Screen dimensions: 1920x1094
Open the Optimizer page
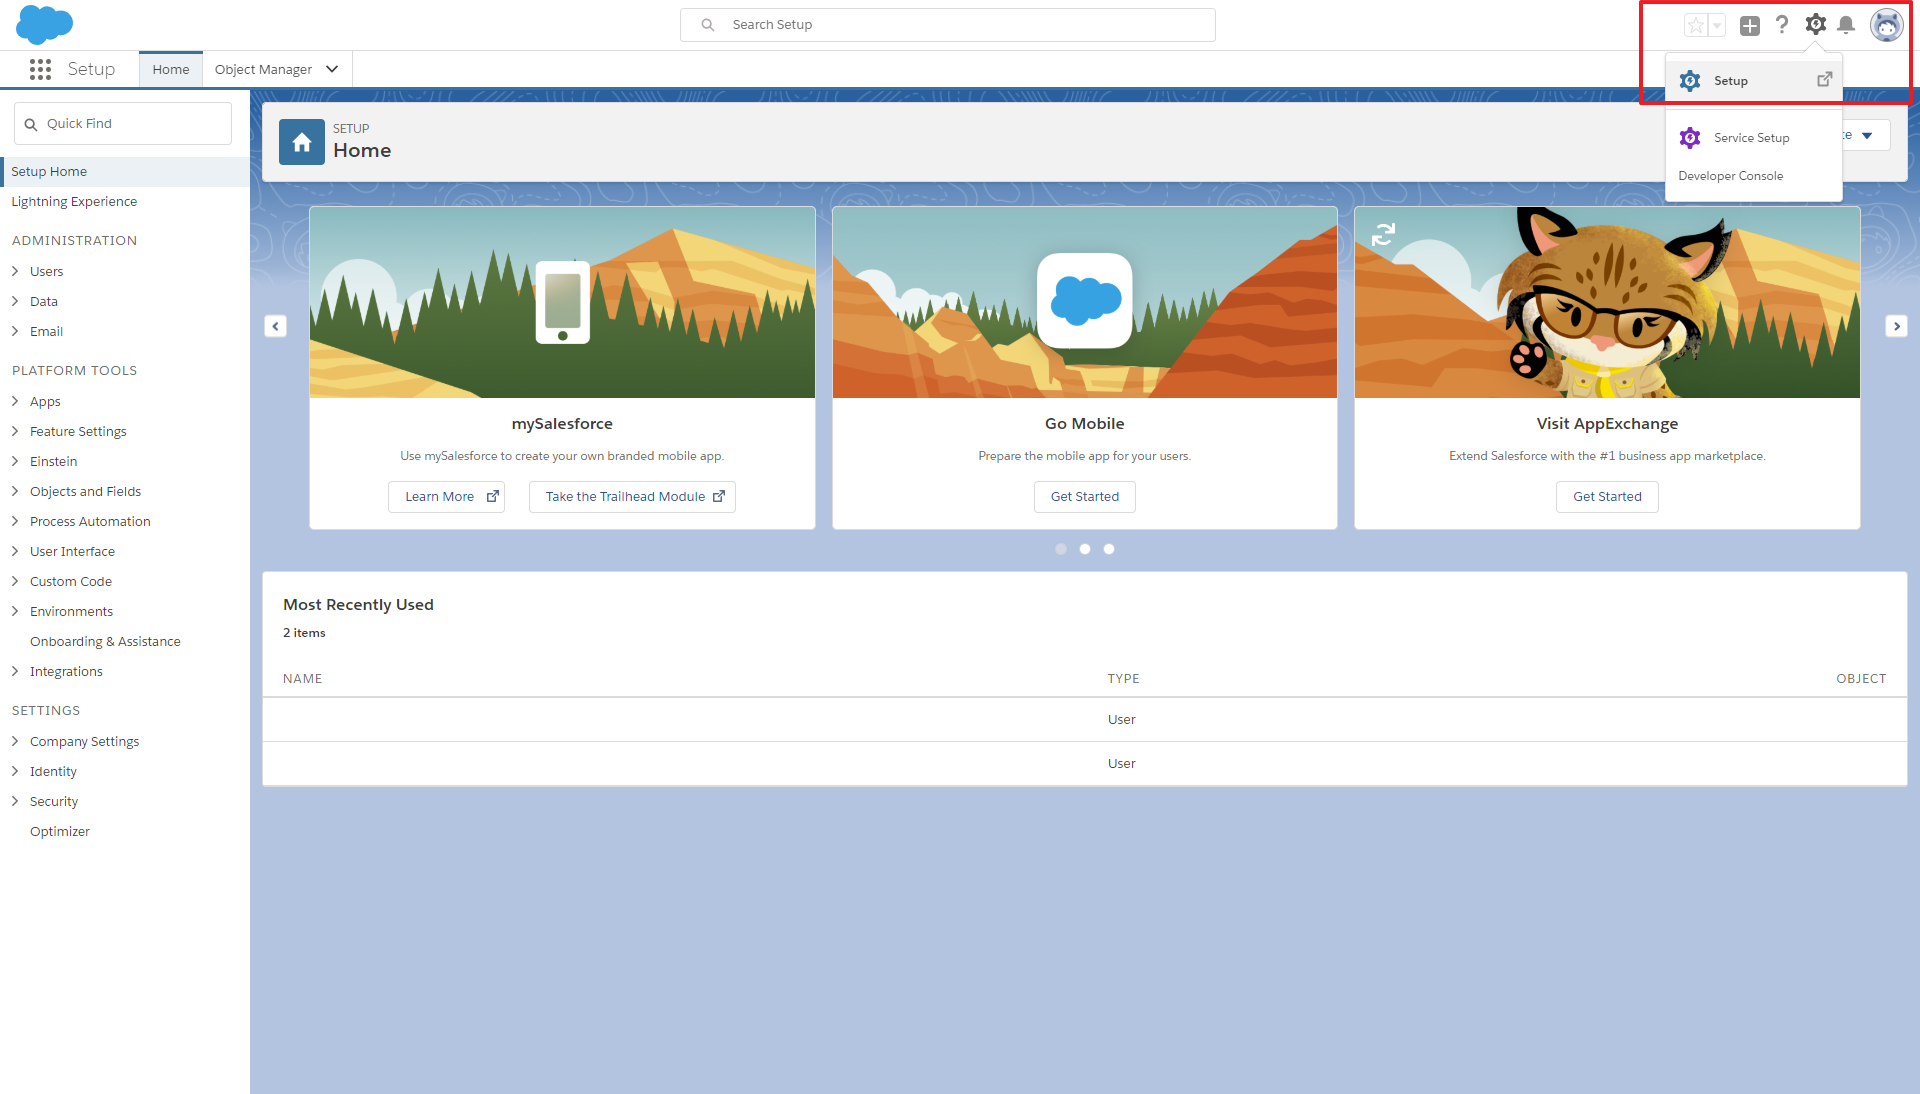pos(60,832)
